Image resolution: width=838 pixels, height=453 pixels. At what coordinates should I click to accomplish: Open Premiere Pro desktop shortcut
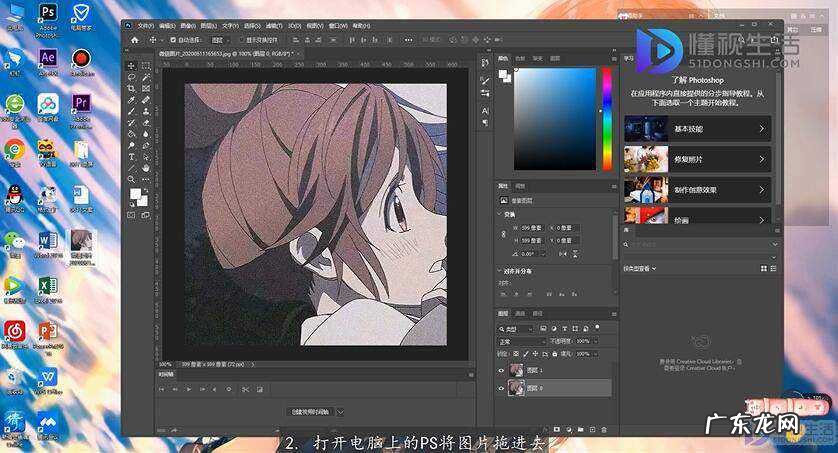(x=81, y=110)
